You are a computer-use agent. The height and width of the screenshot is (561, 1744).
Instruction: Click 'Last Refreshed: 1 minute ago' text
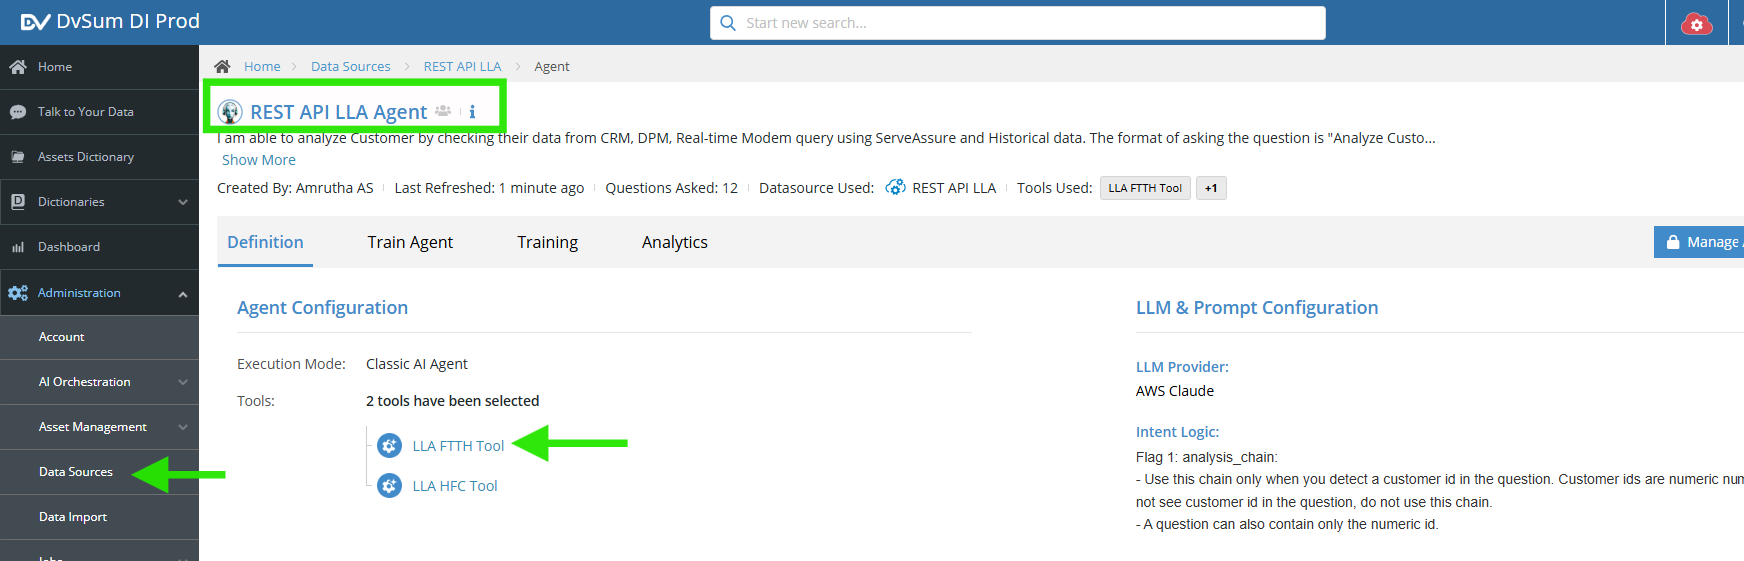[x=489, y=188]
